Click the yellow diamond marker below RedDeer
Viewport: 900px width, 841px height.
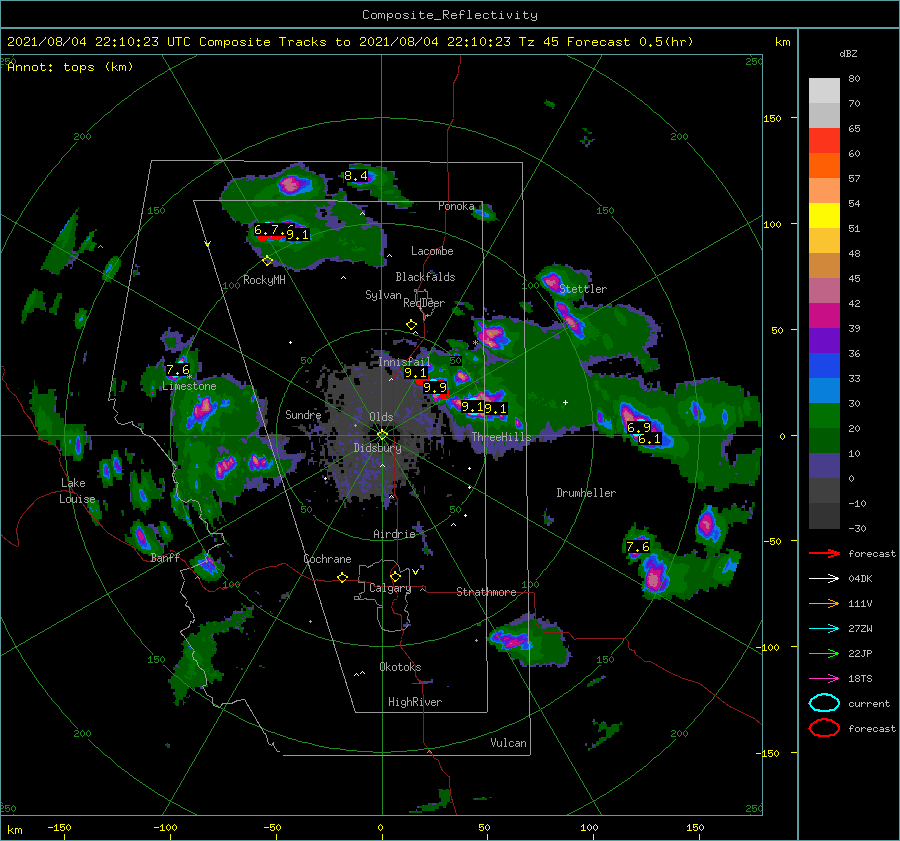[x=411, y=325]
